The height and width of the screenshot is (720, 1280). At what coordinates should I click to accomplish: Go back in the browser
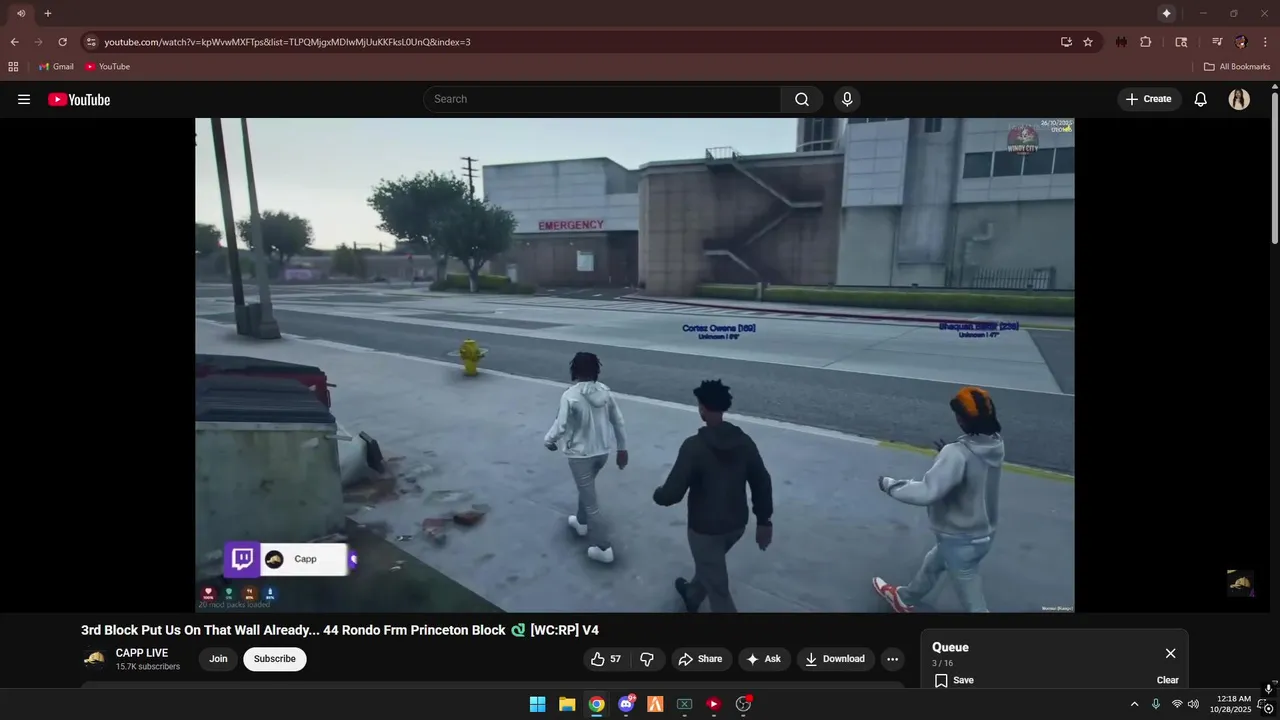coord(14,42)
